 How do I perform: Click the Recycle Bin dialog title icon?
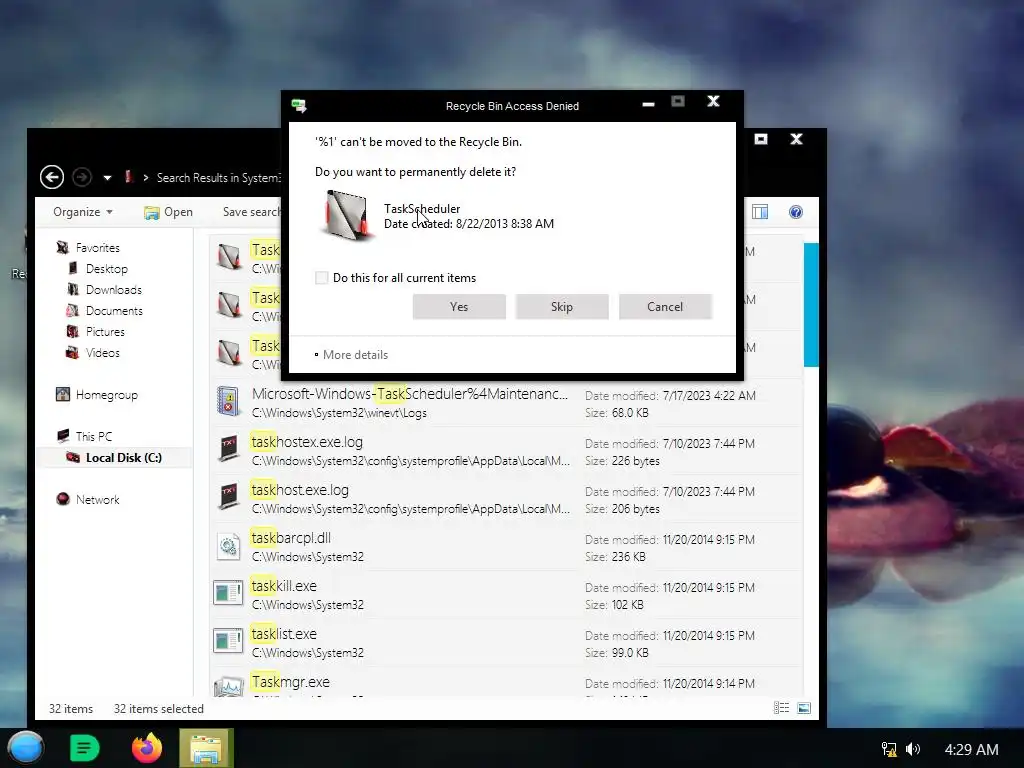[x=299, y=106]
